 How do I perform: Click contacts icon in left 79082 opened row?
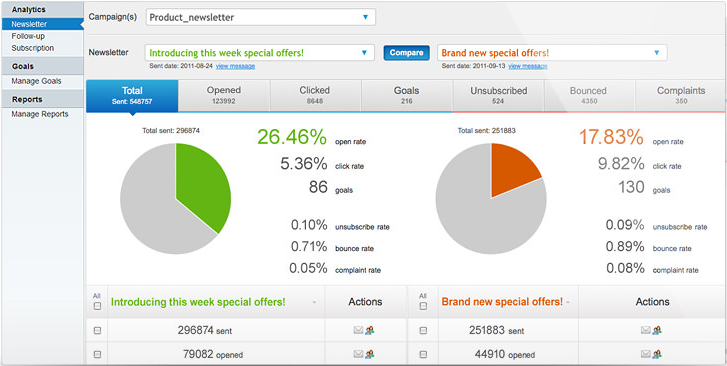click(x=370, y=354)
